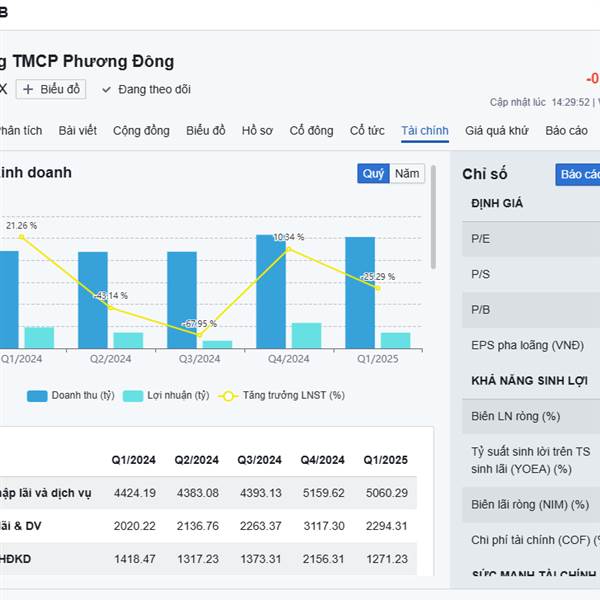The image size is (600, 600).
Task: Click the Q3/2024 chart axis label
Action: click(199, 359)
